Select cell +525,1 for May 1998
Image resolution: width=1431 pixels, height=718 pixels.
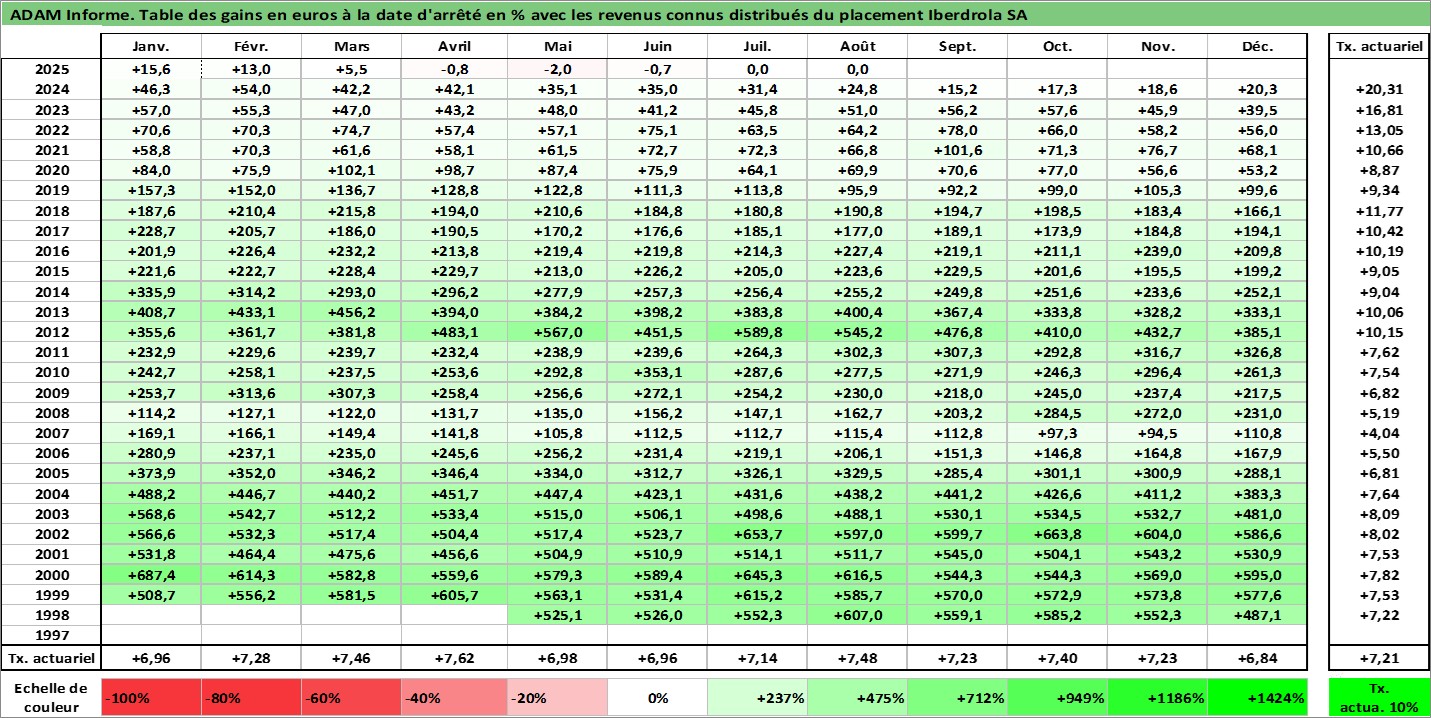tap(558, 615)
